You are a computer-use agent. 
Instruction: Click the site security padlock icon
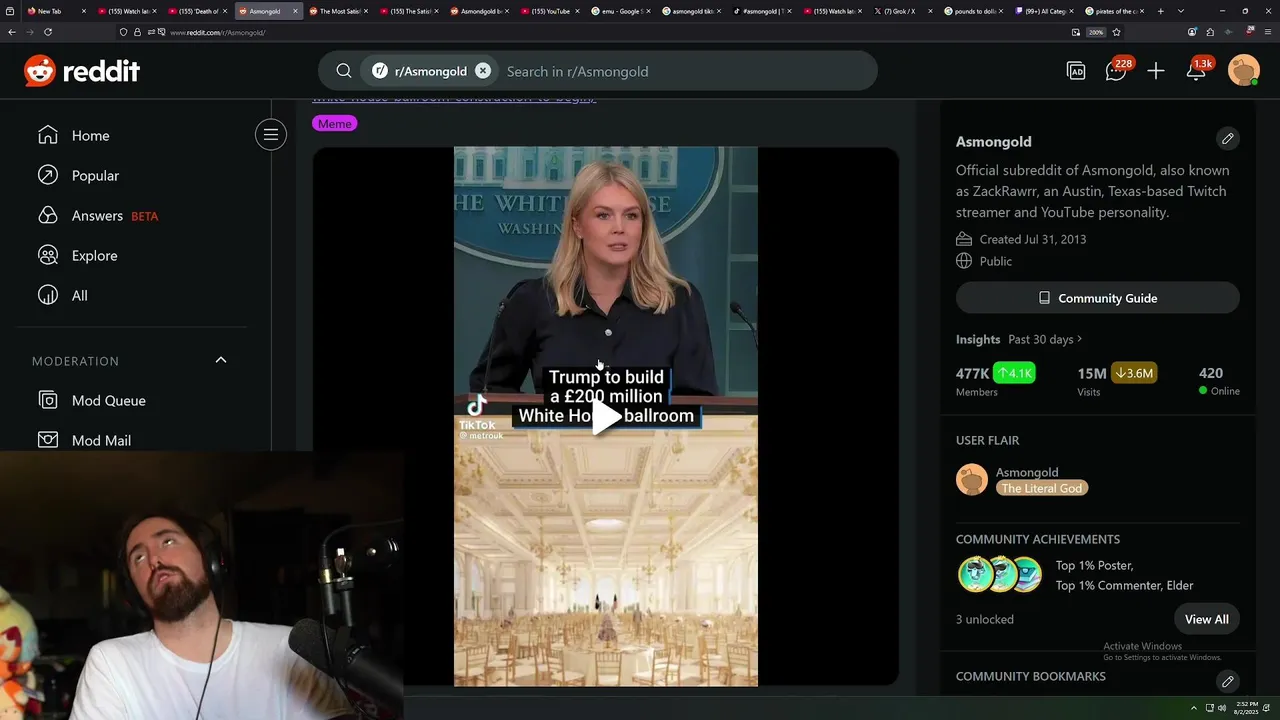[137, 32]
